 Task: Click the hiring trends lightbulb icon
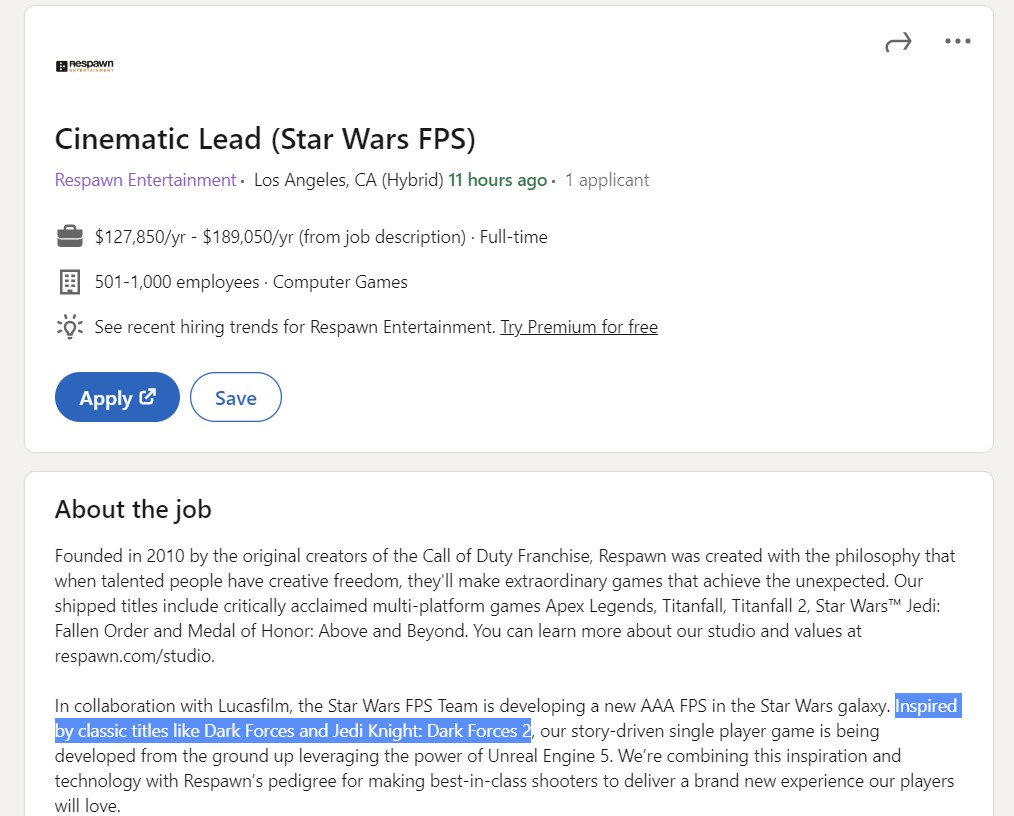pyautogui.click(x=69, y=326)
